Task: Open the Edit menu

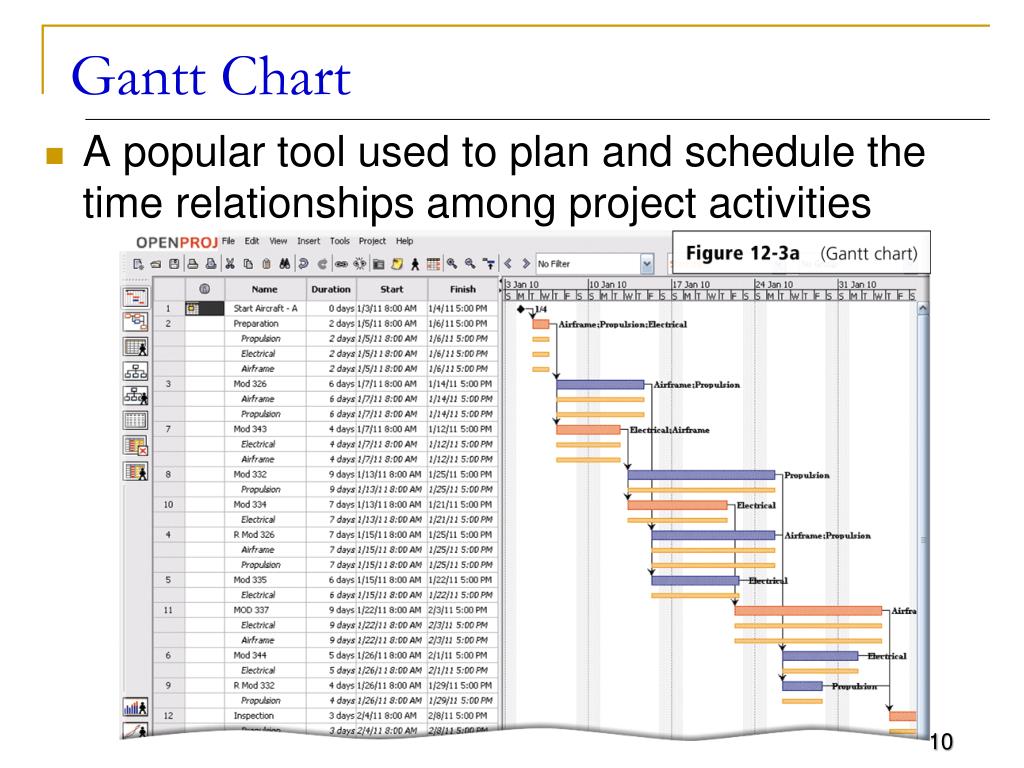Action: point(252,241)
